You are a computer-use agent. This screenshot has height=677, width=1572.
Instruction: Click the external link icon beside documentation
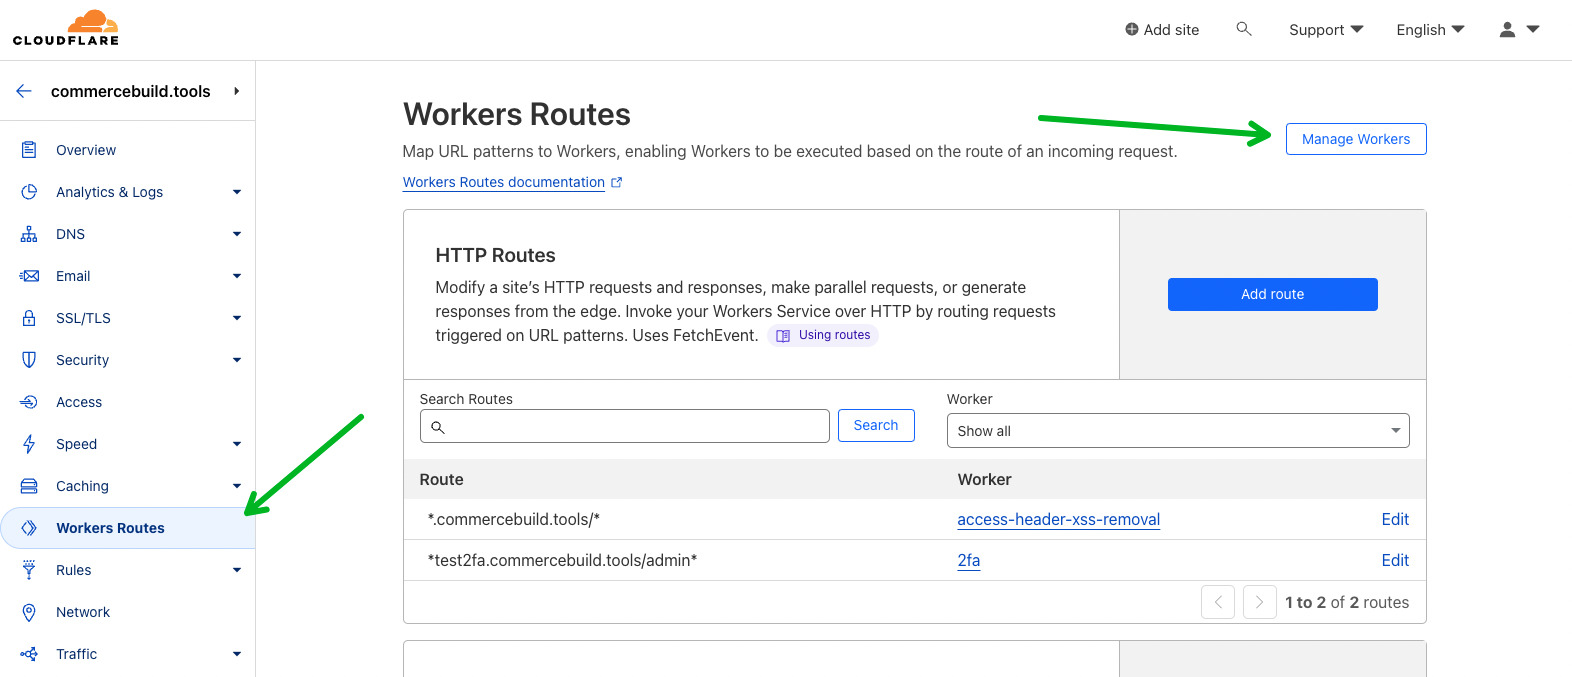click(x=617, y=182)
